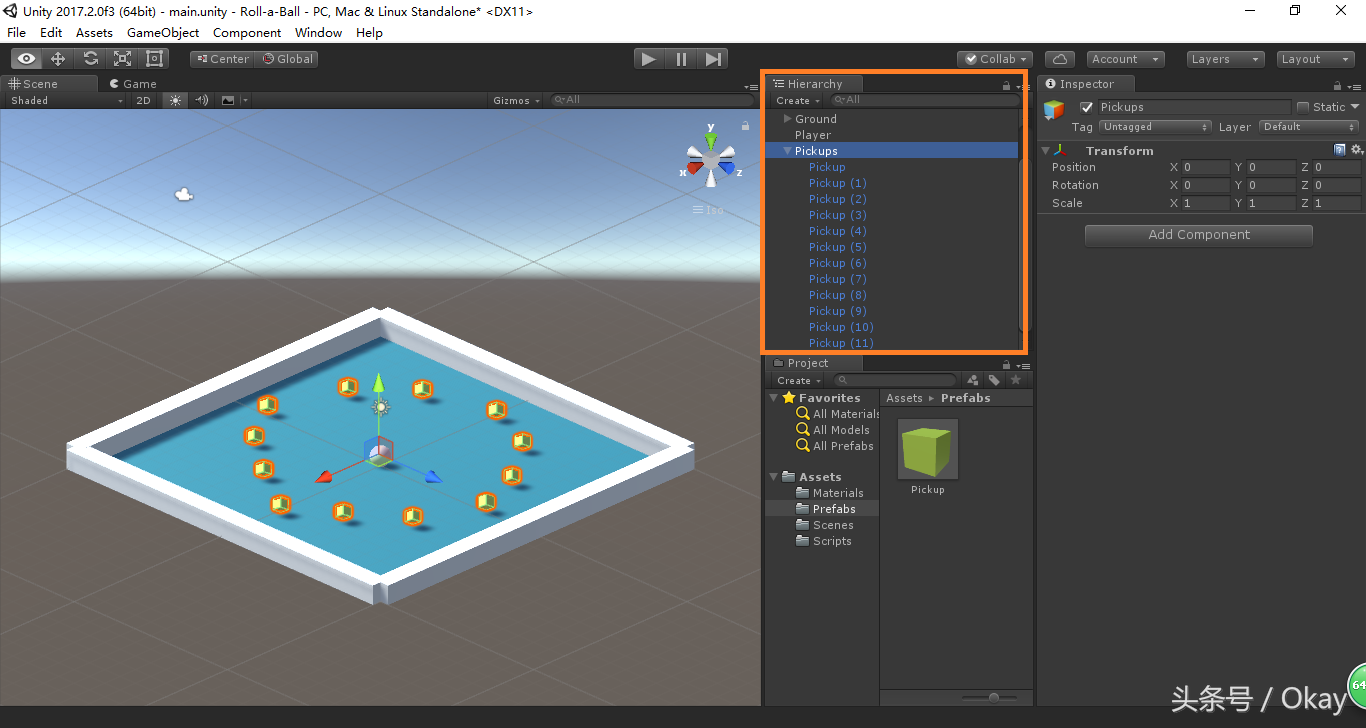This screenshot has width=1366, height=728.
Task: Open the File menu
Action: click(17, 32)
